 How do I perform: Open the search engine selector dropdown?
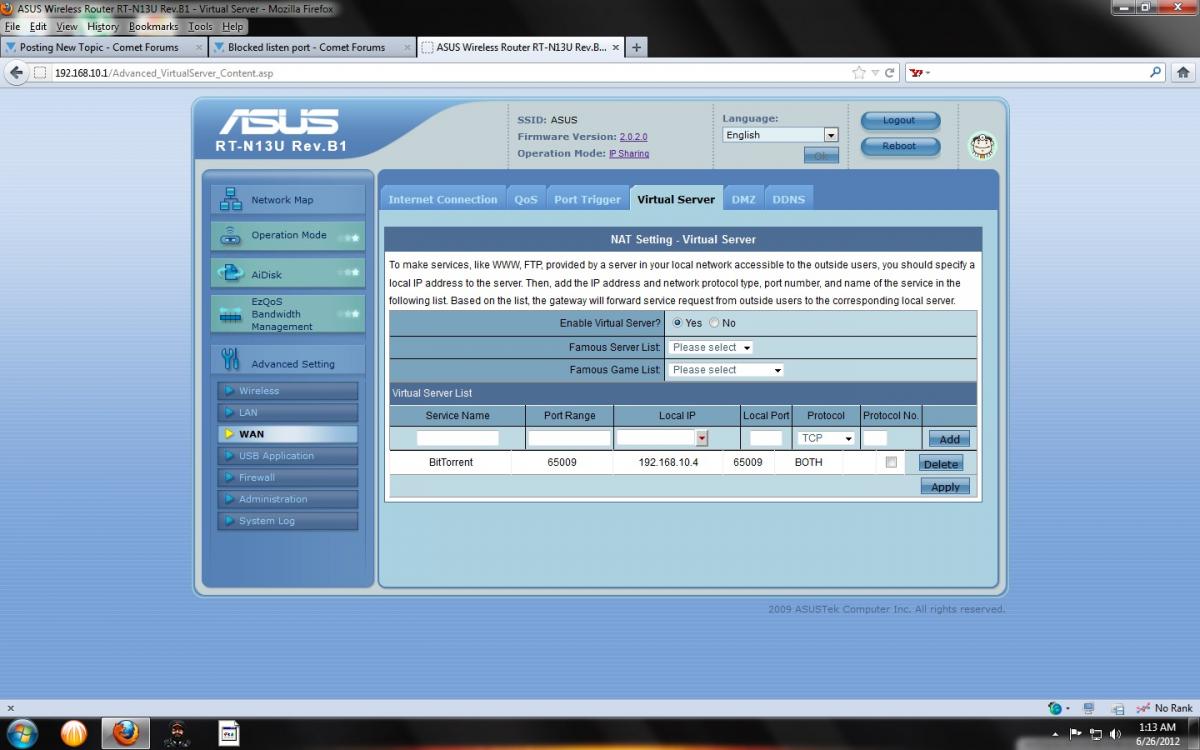(x=919, y=73)
